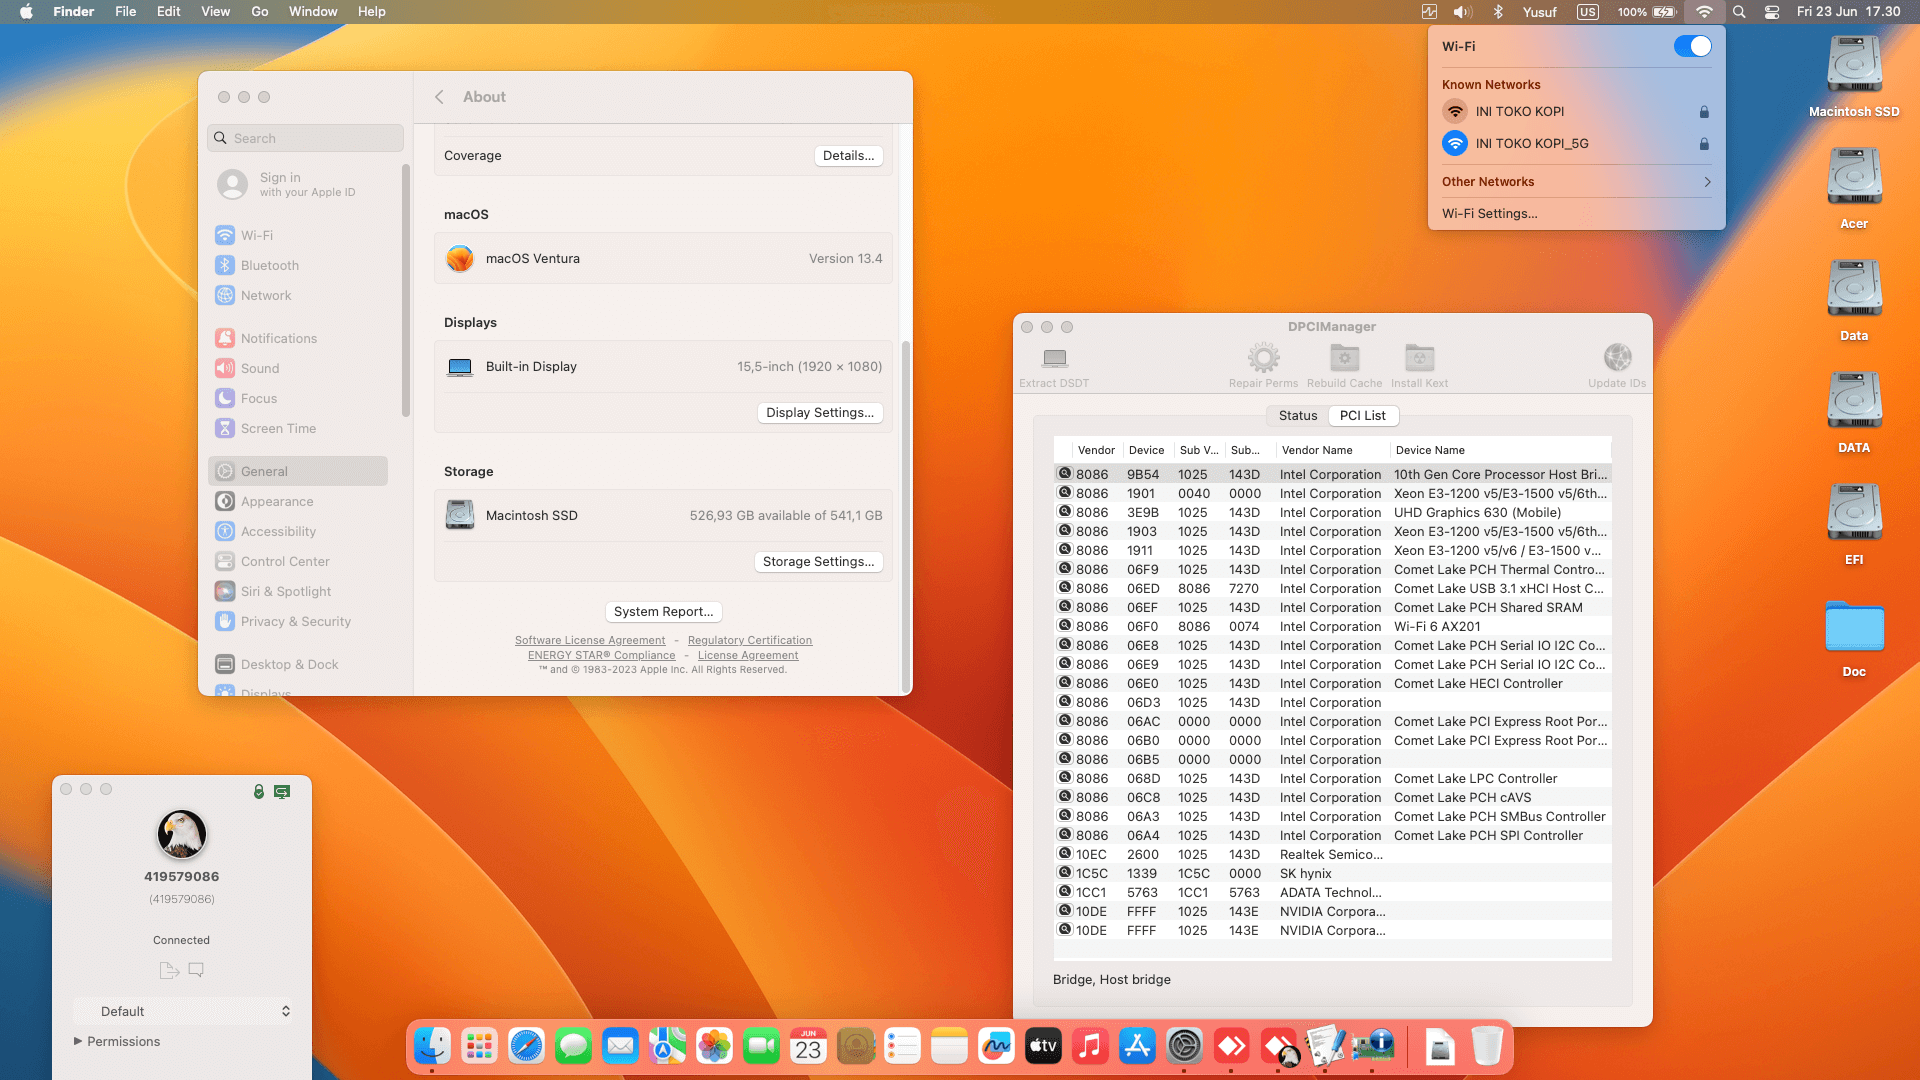The image size is (1920, 1080).
Task: Click Extract DSDT in DPCIManager toolbar
Action: (x=1053, y=363)
